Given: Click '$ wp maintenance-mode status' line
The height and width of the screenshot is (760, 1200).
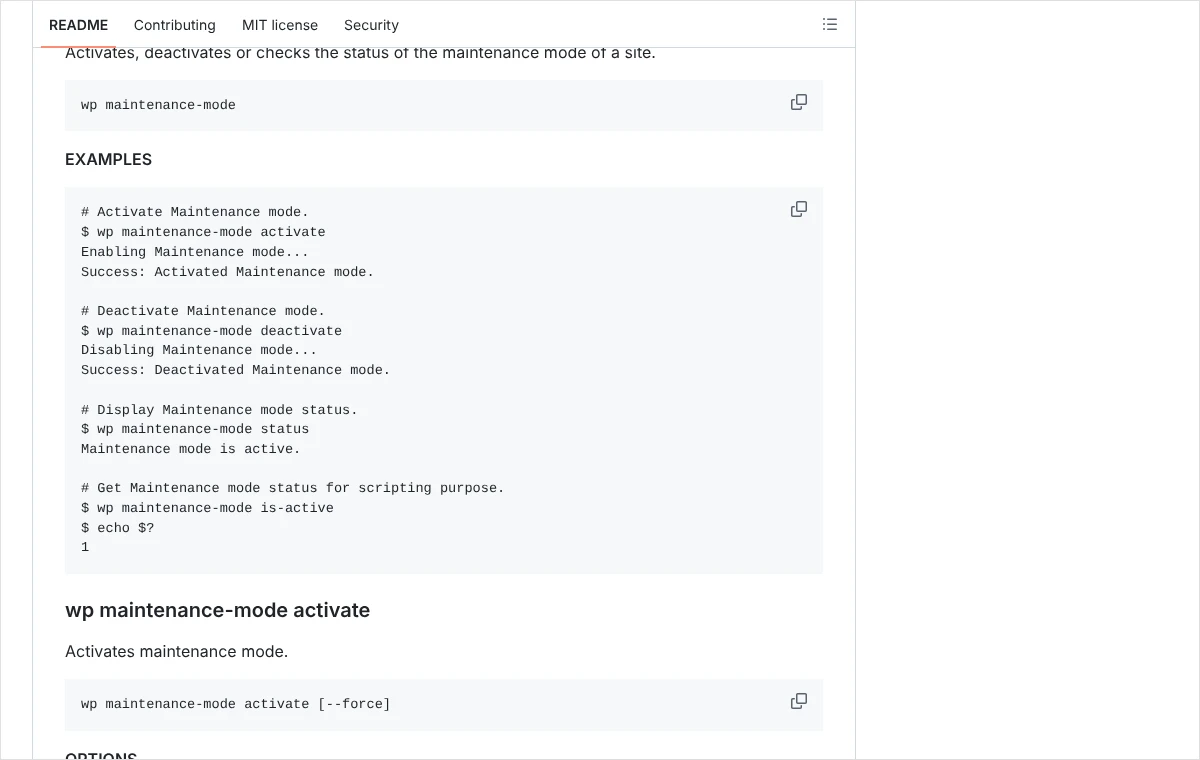Looking at the screenshot, I should point(195,429).
